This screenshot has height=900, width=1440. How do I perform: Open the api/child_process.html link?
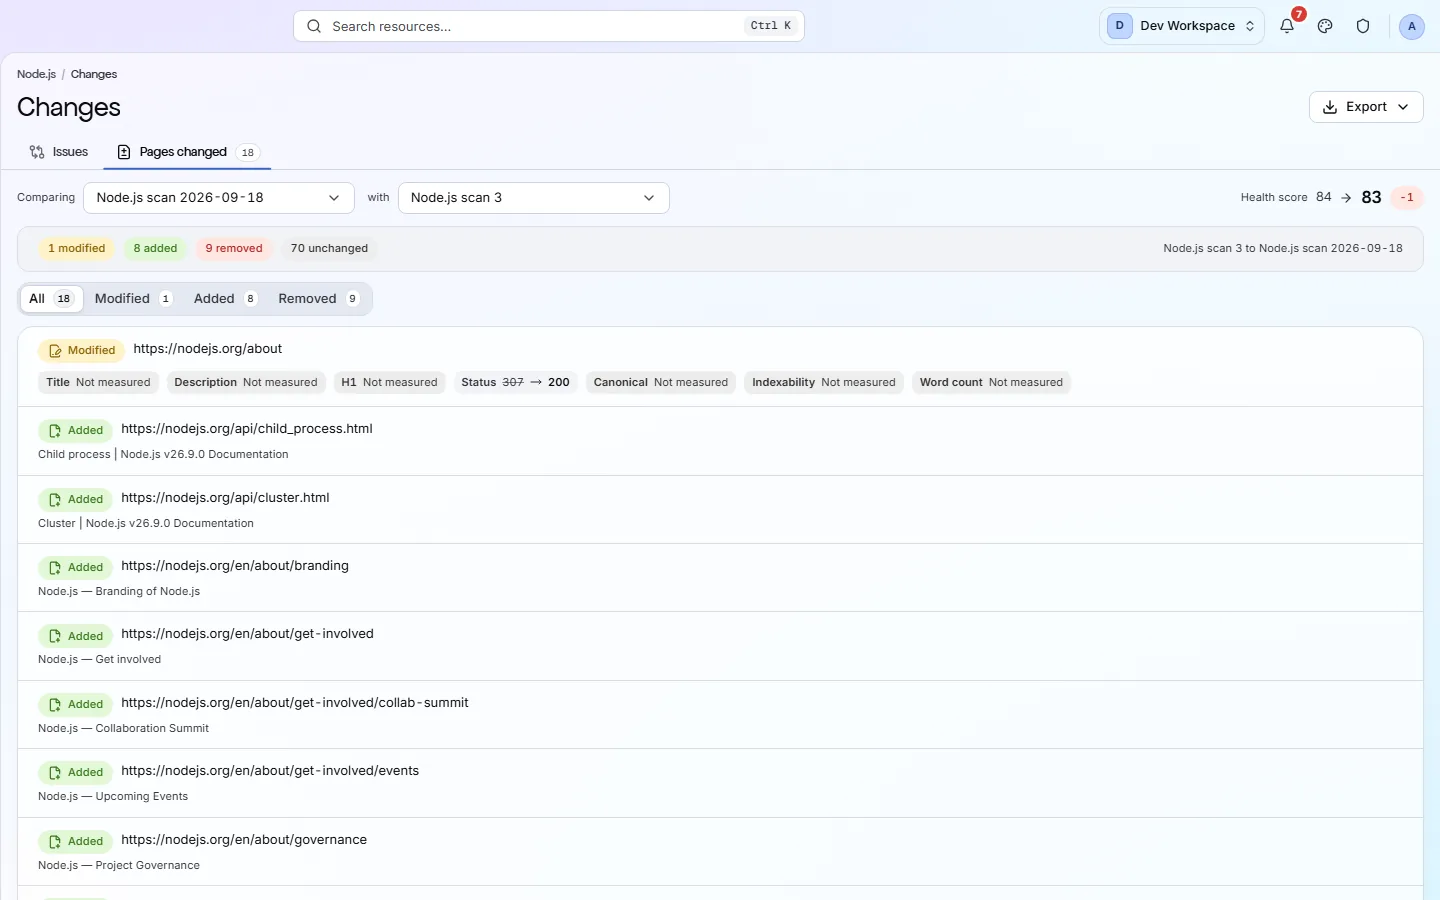tap(247, 429)
